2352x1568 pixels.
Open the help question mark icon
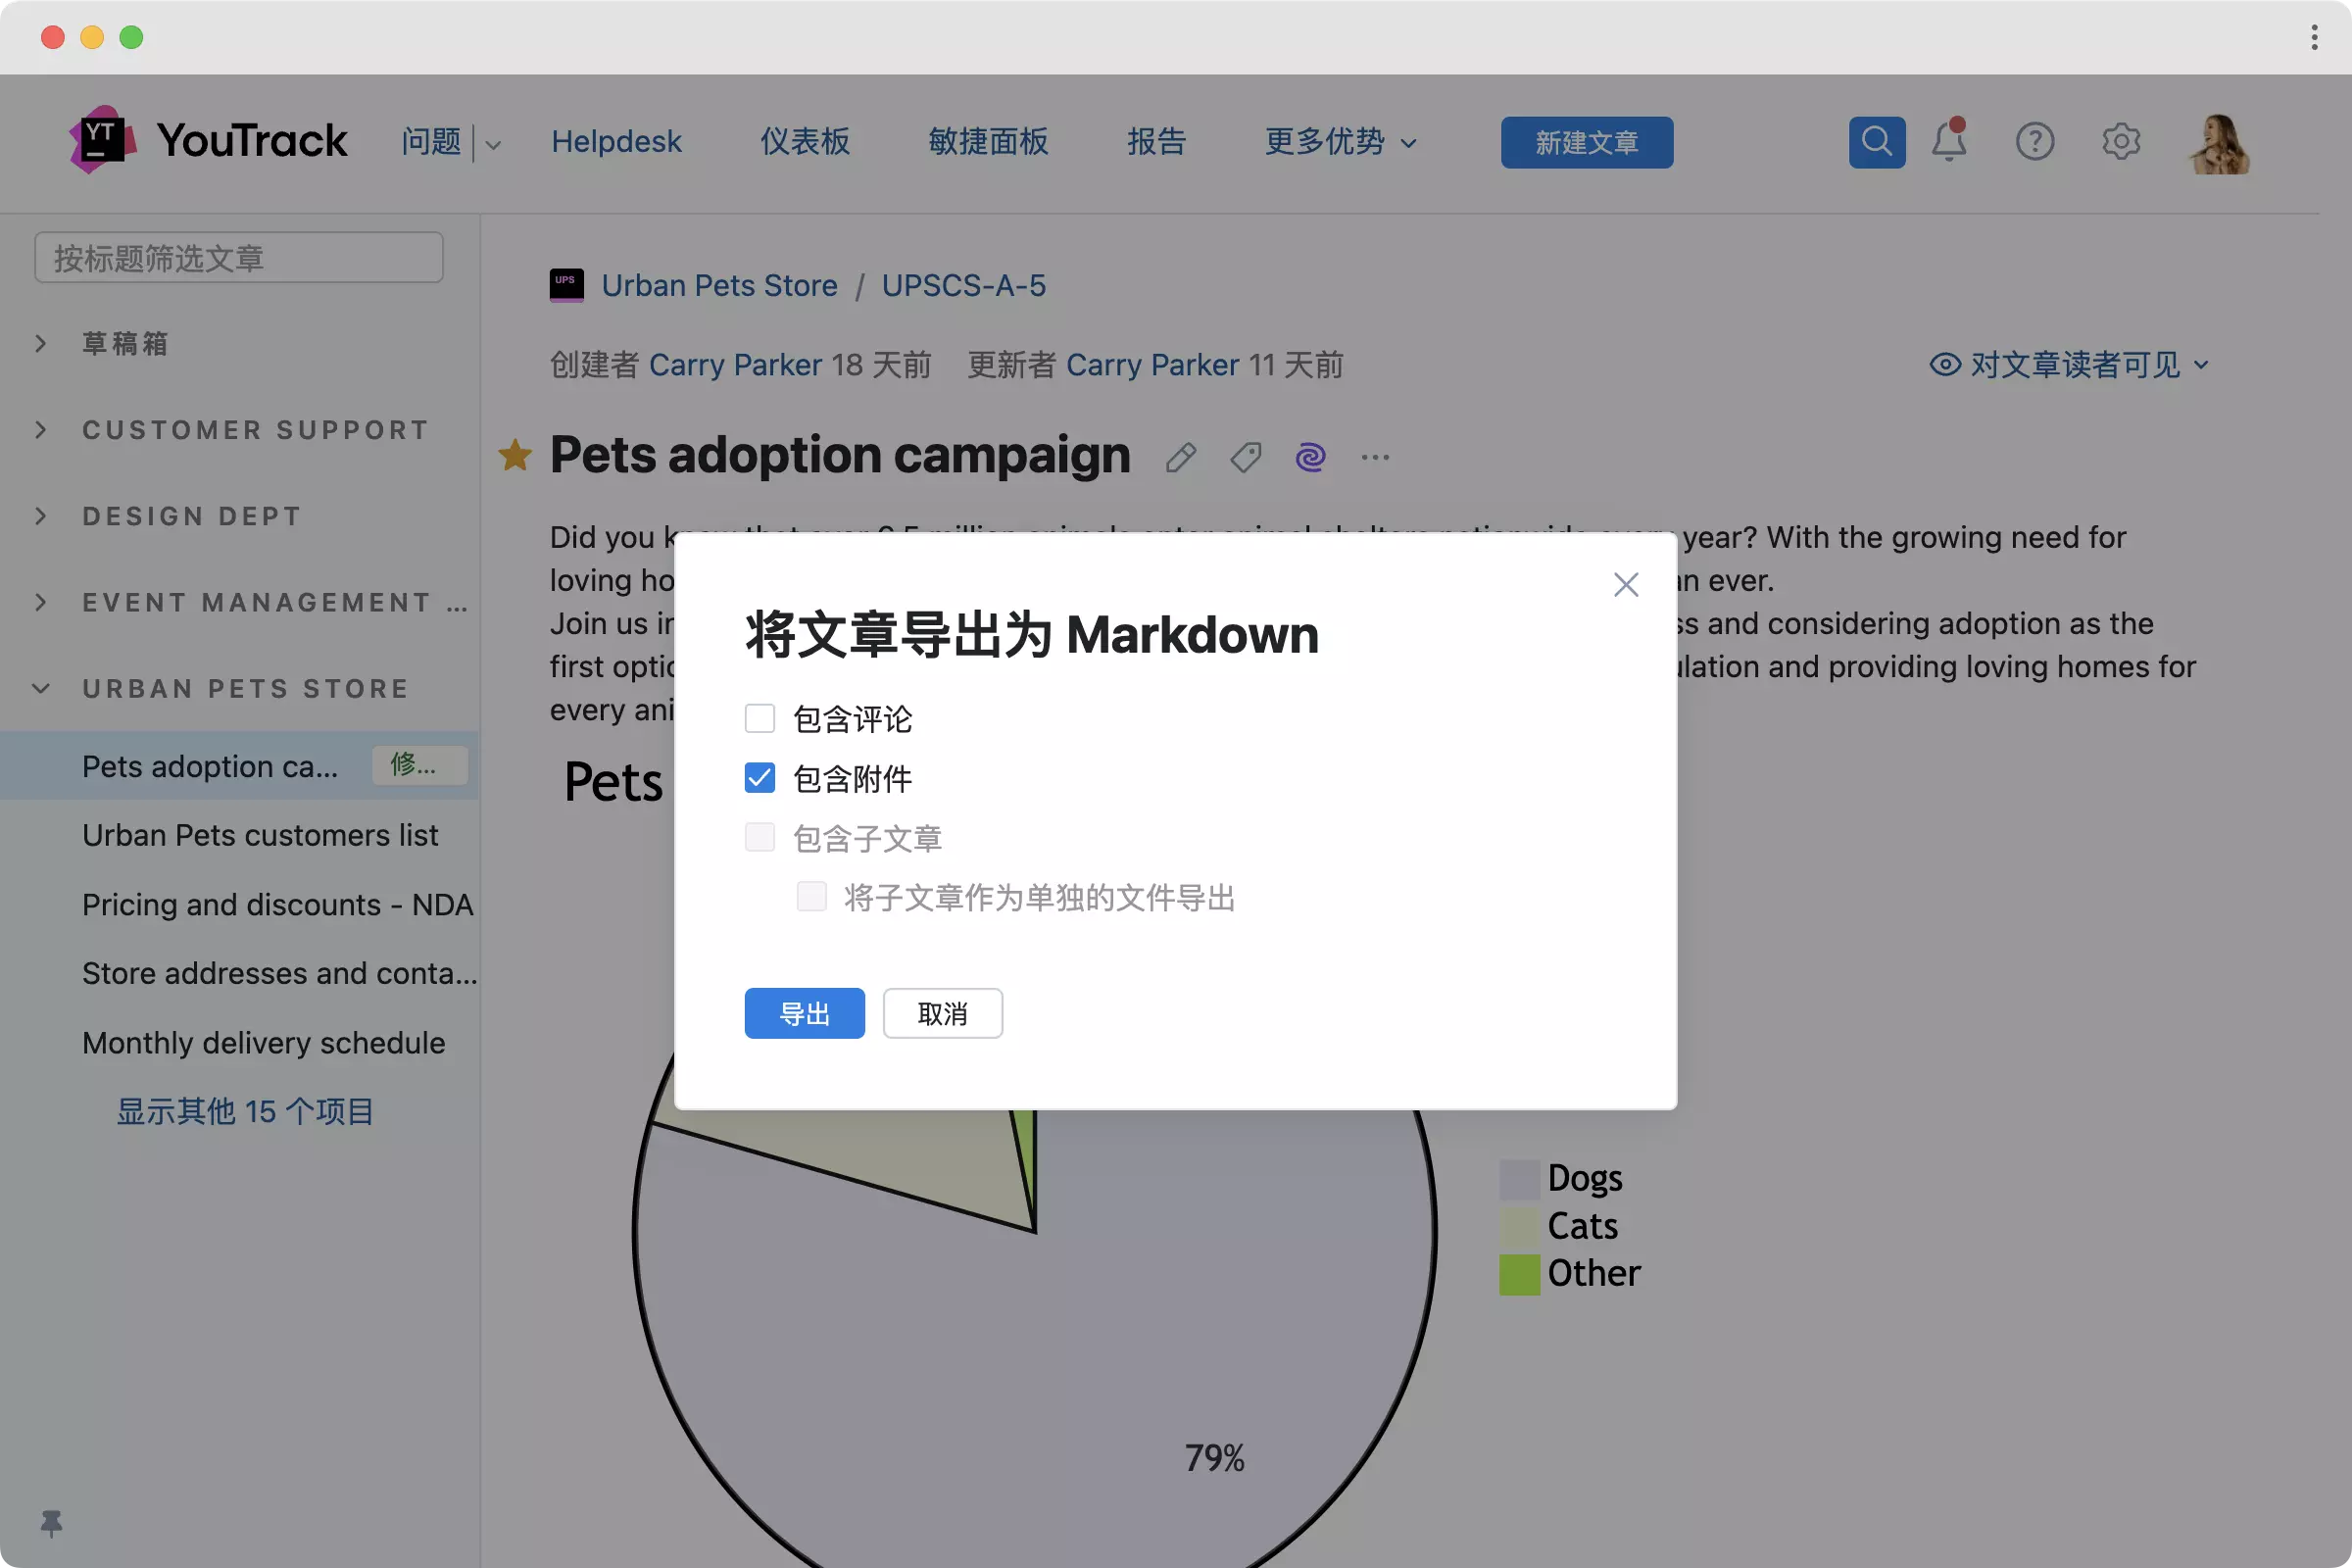point(2034,142)
